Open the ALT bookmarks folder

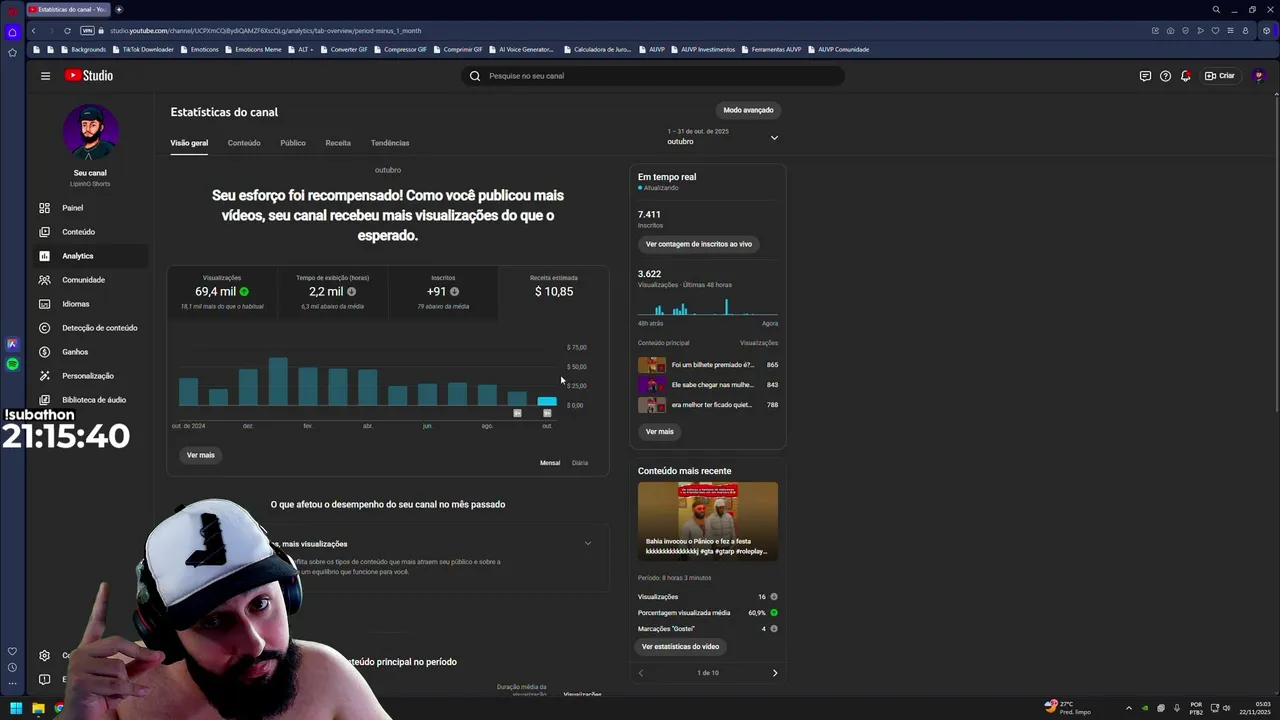[300, 49]
